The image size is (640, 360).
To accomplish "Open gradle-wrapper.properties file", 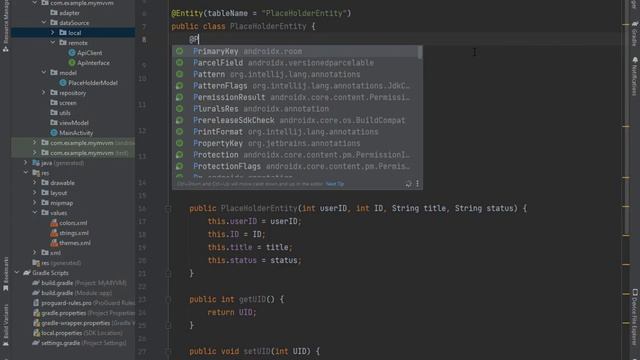I will click(84, 323).
